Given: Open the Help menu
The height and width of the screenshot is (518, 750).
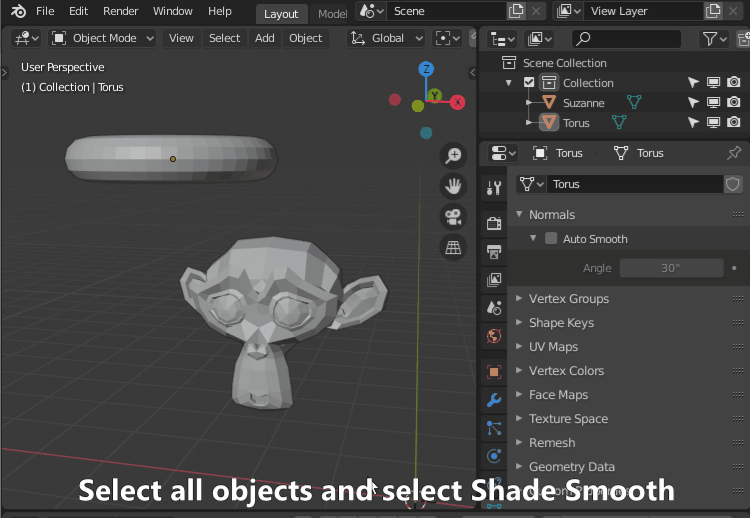Looking at the screenshot, I should pyautogui.click(x=220, y=11).
